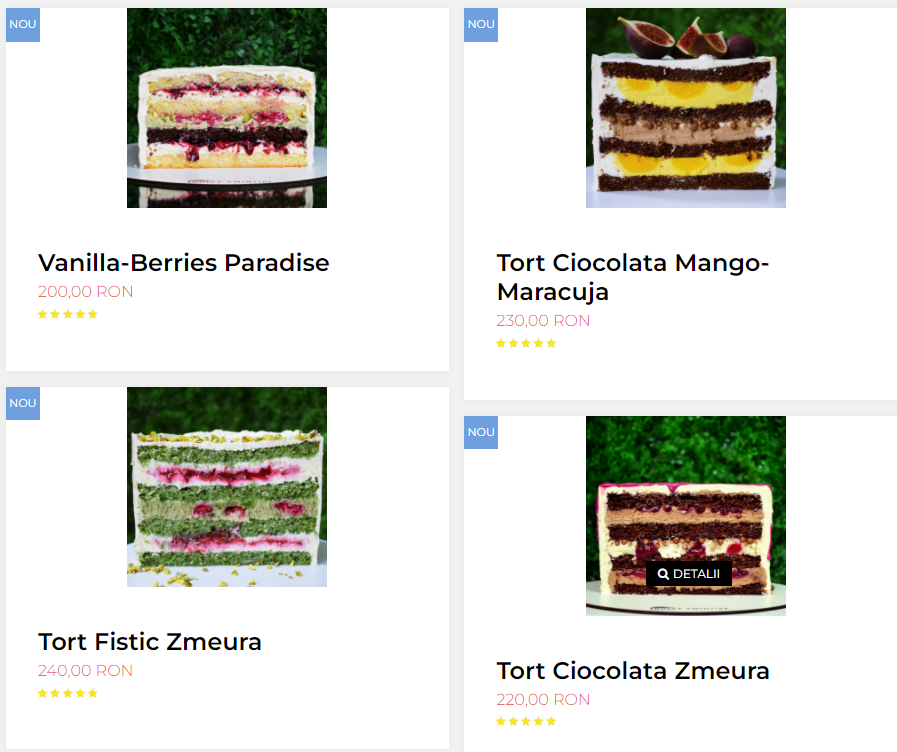Click the 240,00 RON price
The width and height of the screenshot is (897, 752).
pyautogui.click(x=85, y=670)
